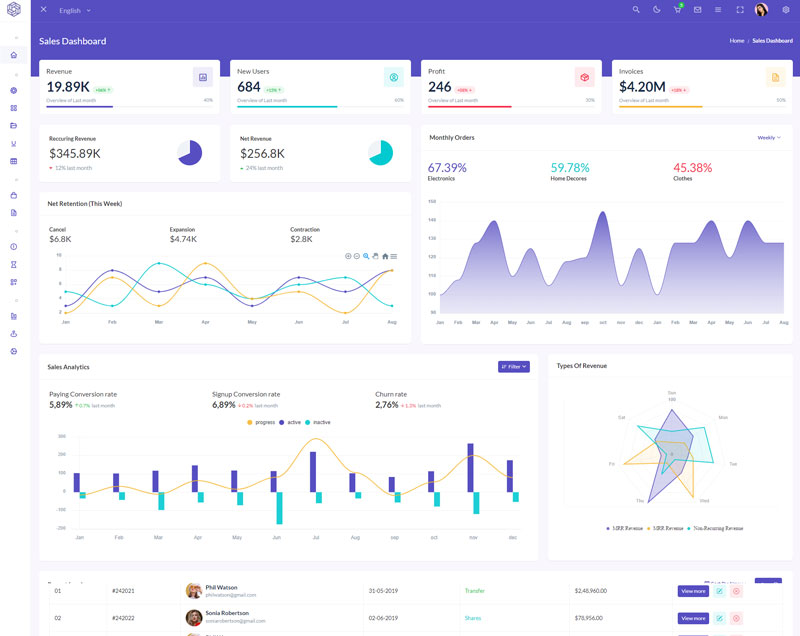Image resolution: width=800 pixels, height=636 pixels.
Task: Toggle the 'progress' series in chart legend
Action: pyautogui.click(x=260, y=422)
